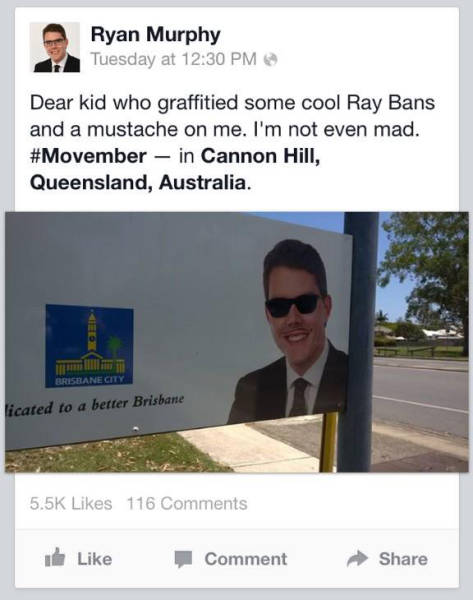473x600 pixels.
Task: Tap the speech bubble Comment icon
Action: click(183, 559)
